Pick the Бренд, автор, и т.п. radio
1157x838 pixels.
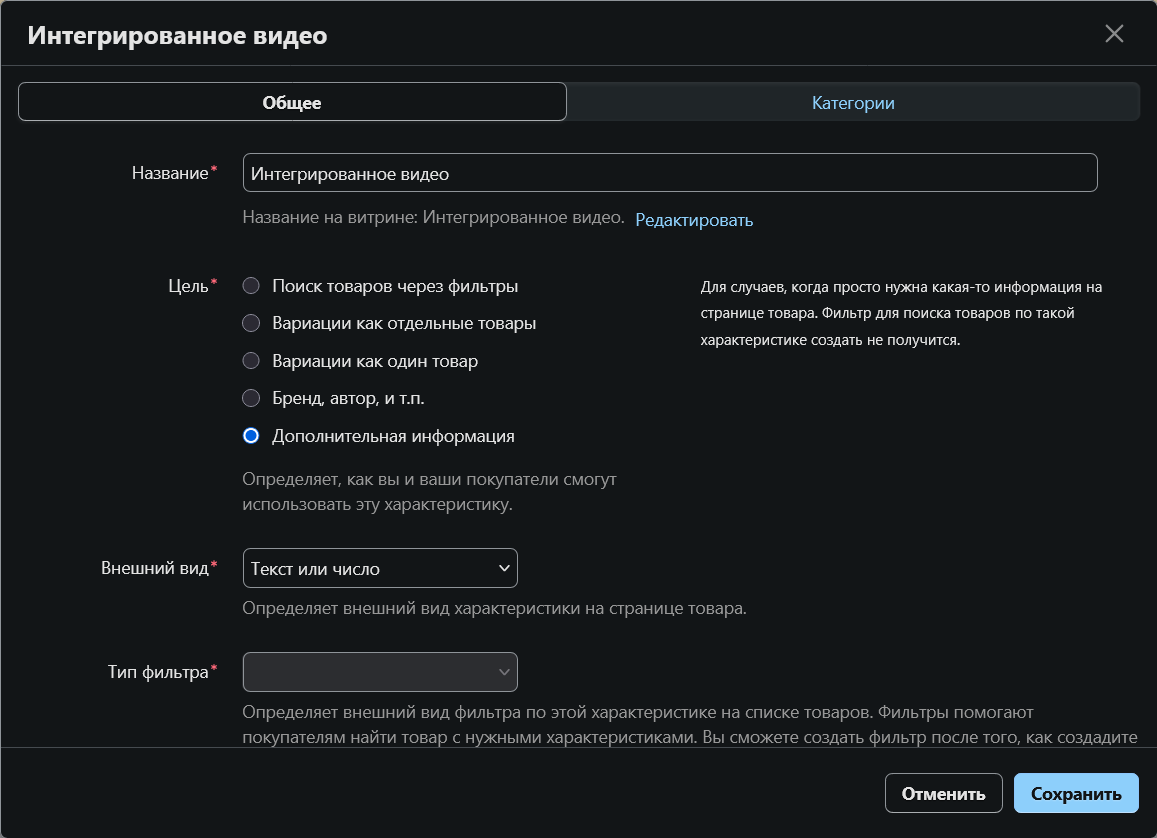pos(251,398)
